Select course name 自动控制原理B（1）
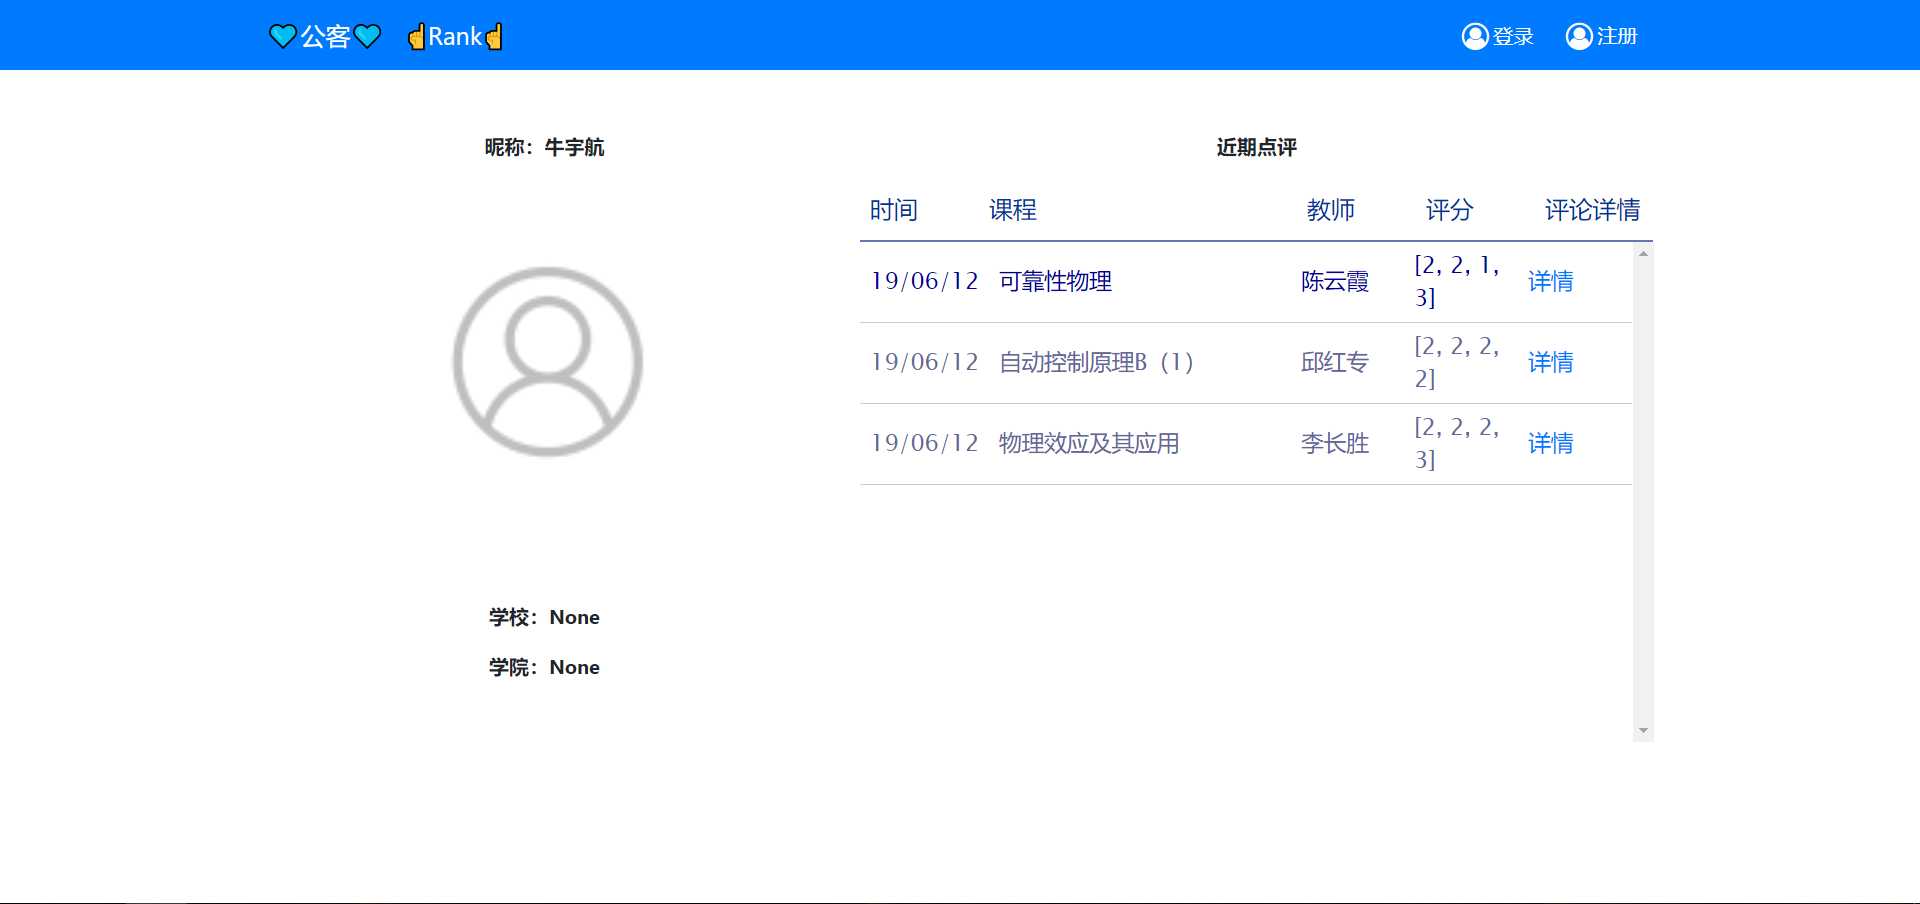 click(x=1097, y=362)
